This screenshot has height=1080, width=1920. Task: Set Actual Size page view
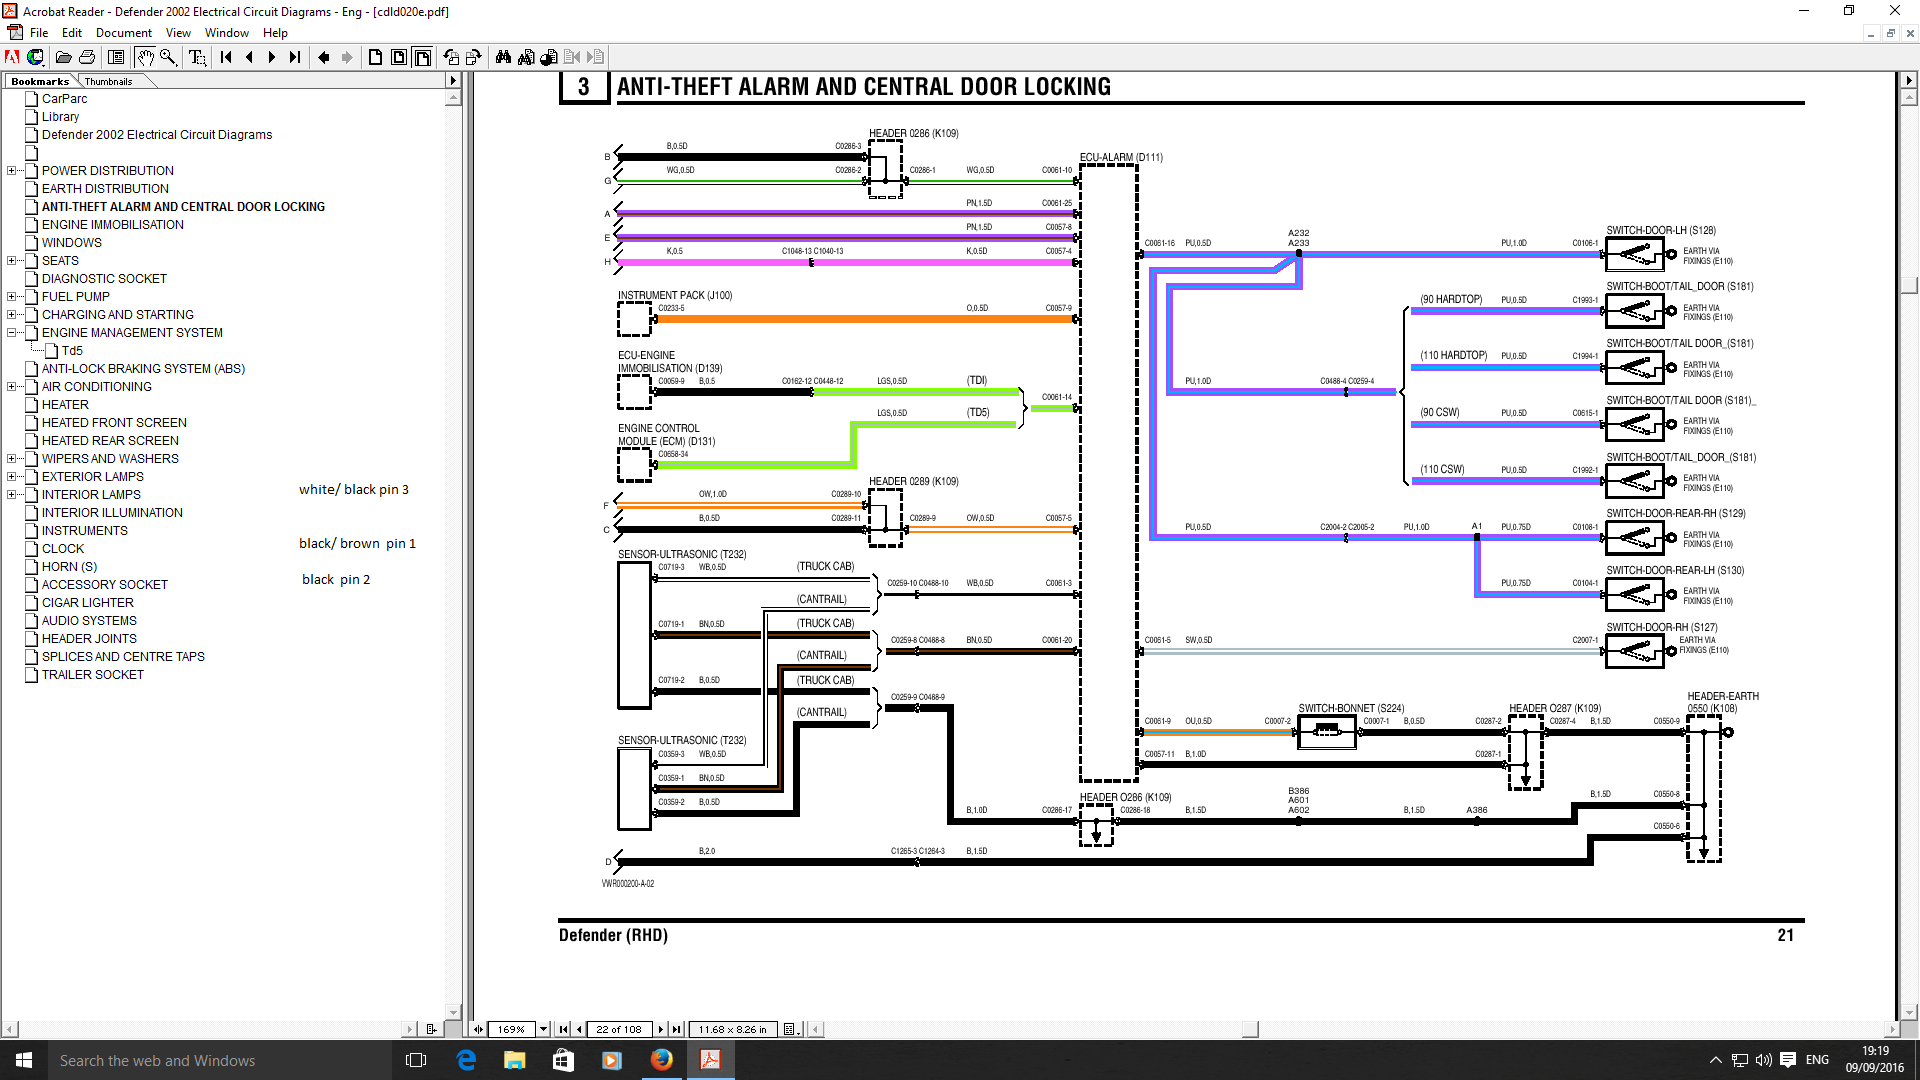pos(375,57)
